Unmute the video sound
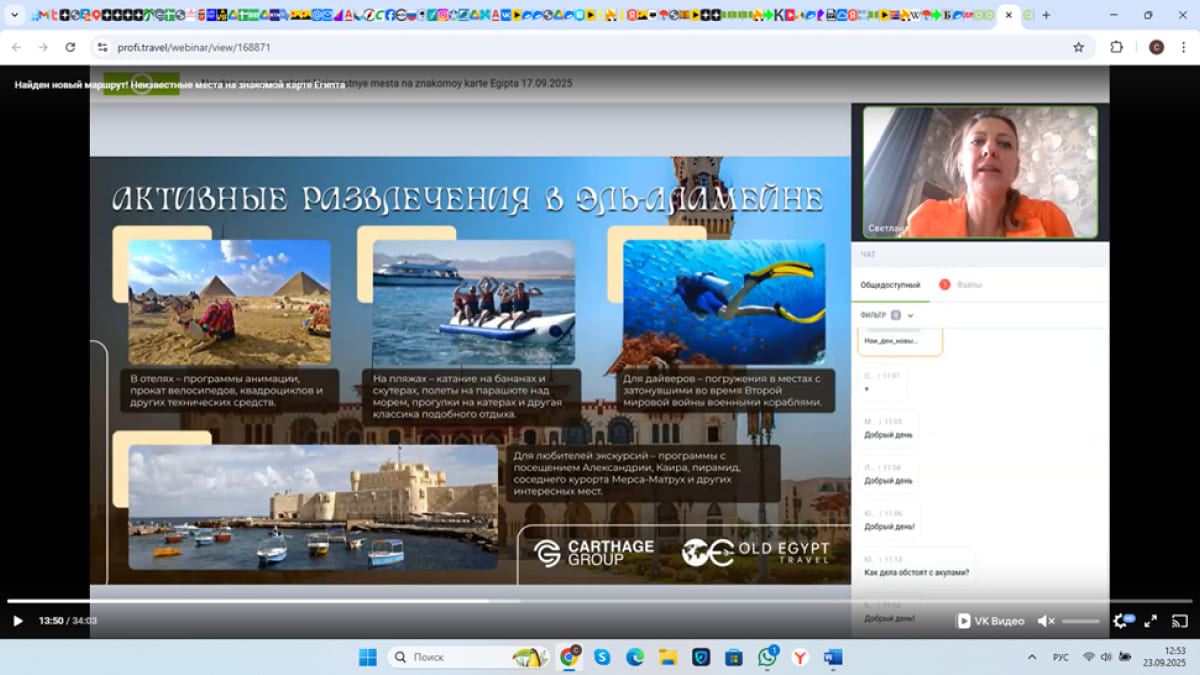The height and width of the screenshot is (675, 1200). tap(1045, 621)
